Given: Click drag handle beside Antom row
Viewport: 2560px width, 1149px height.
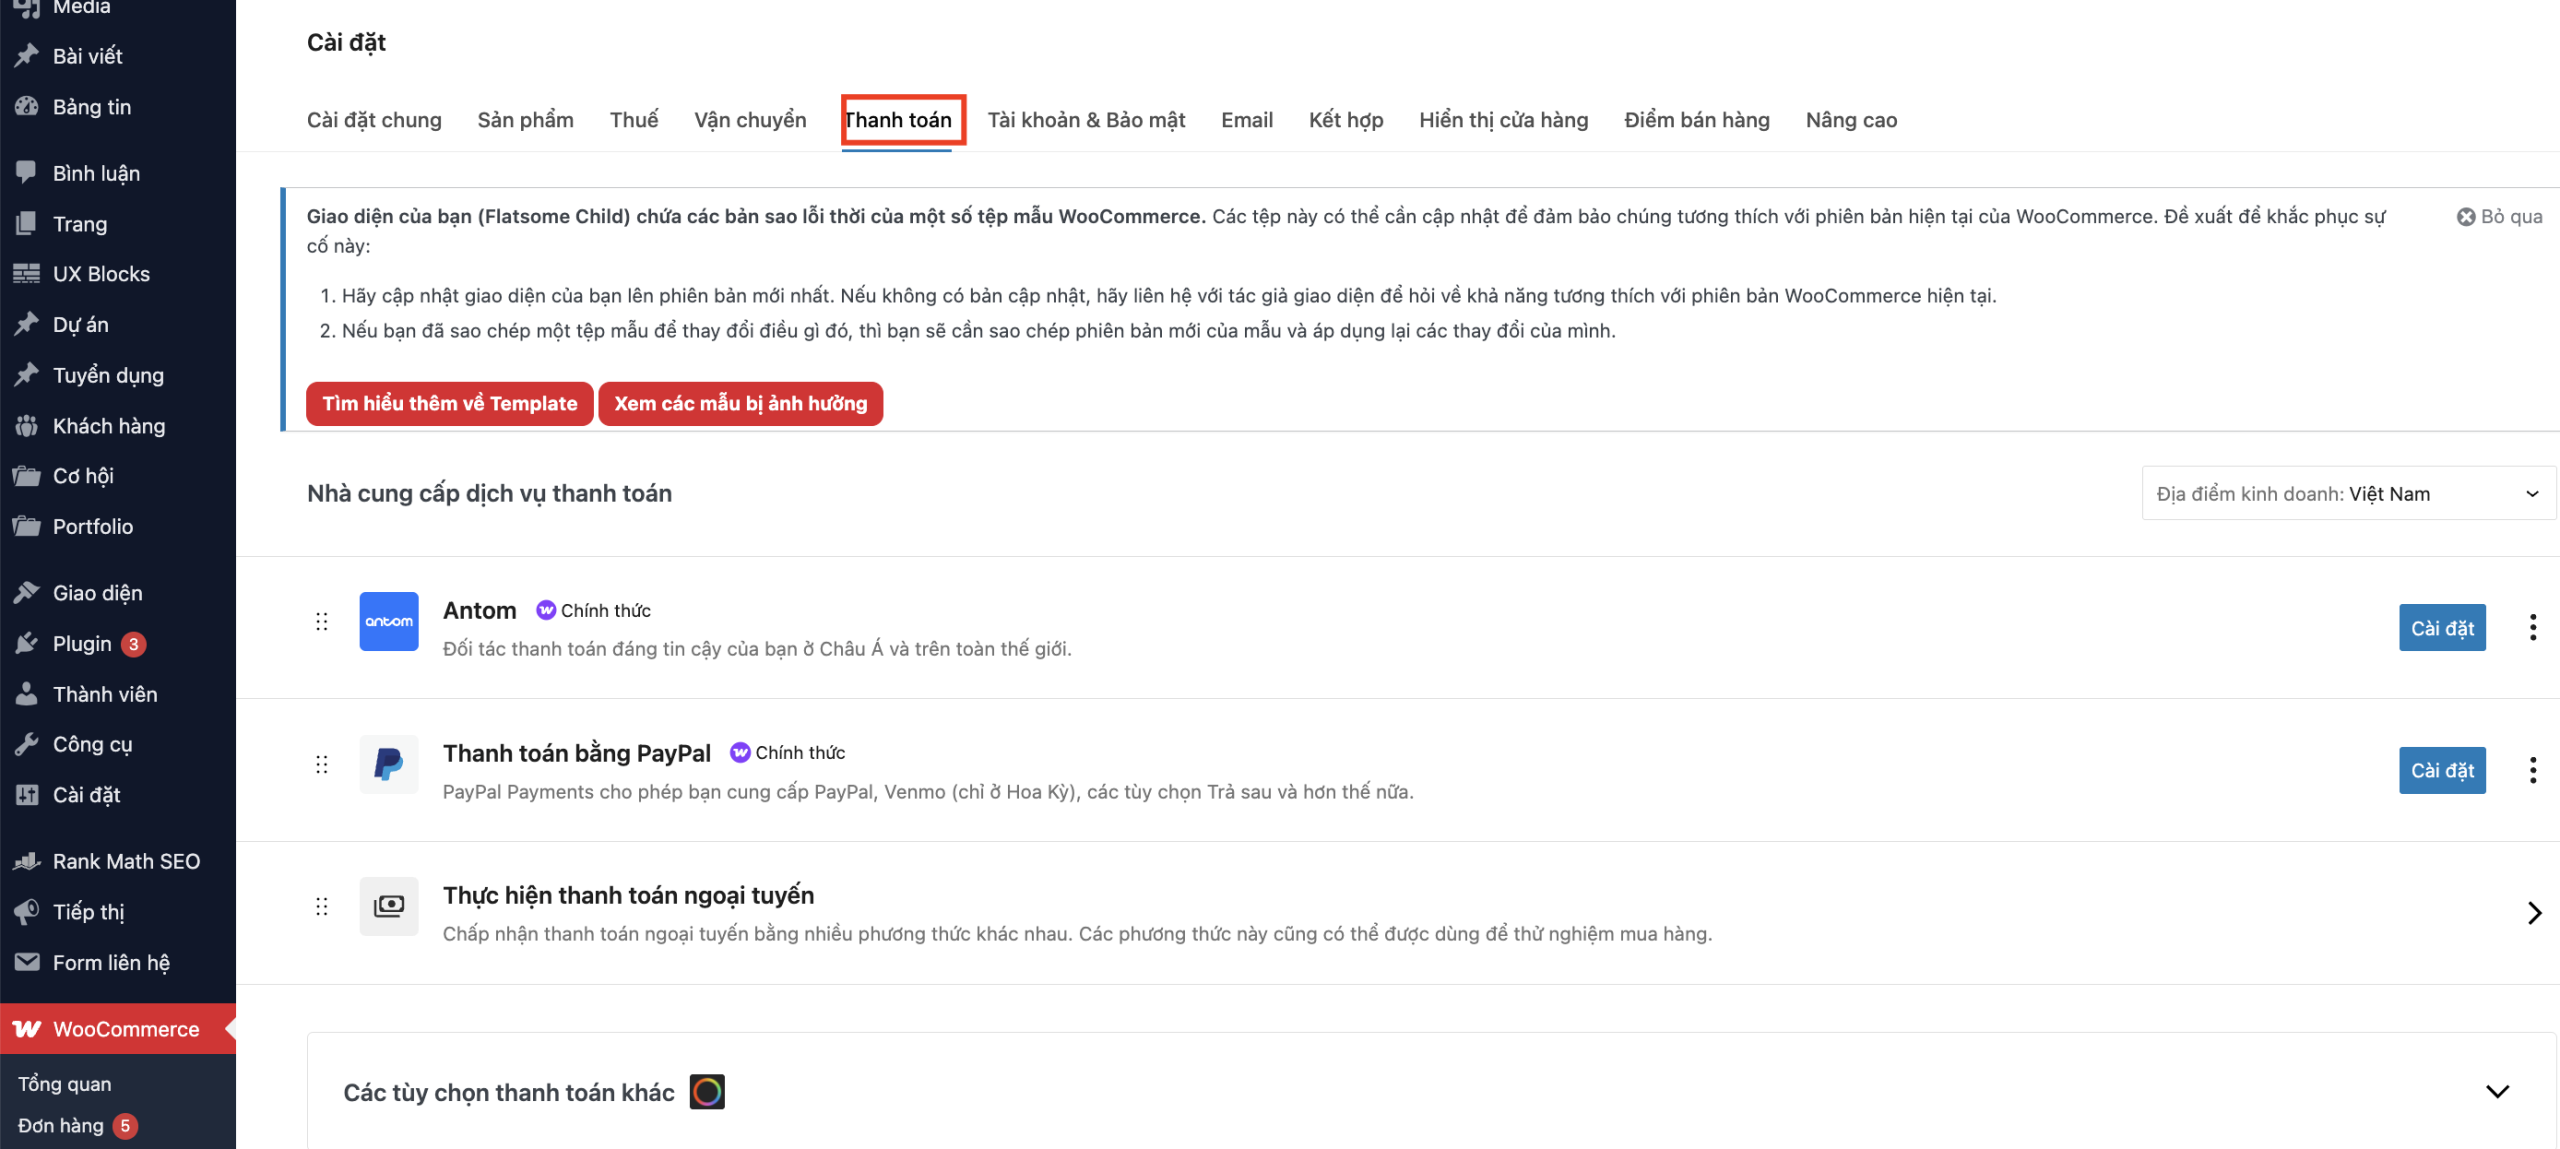Looking at the screenshot, I should point(321,621).
